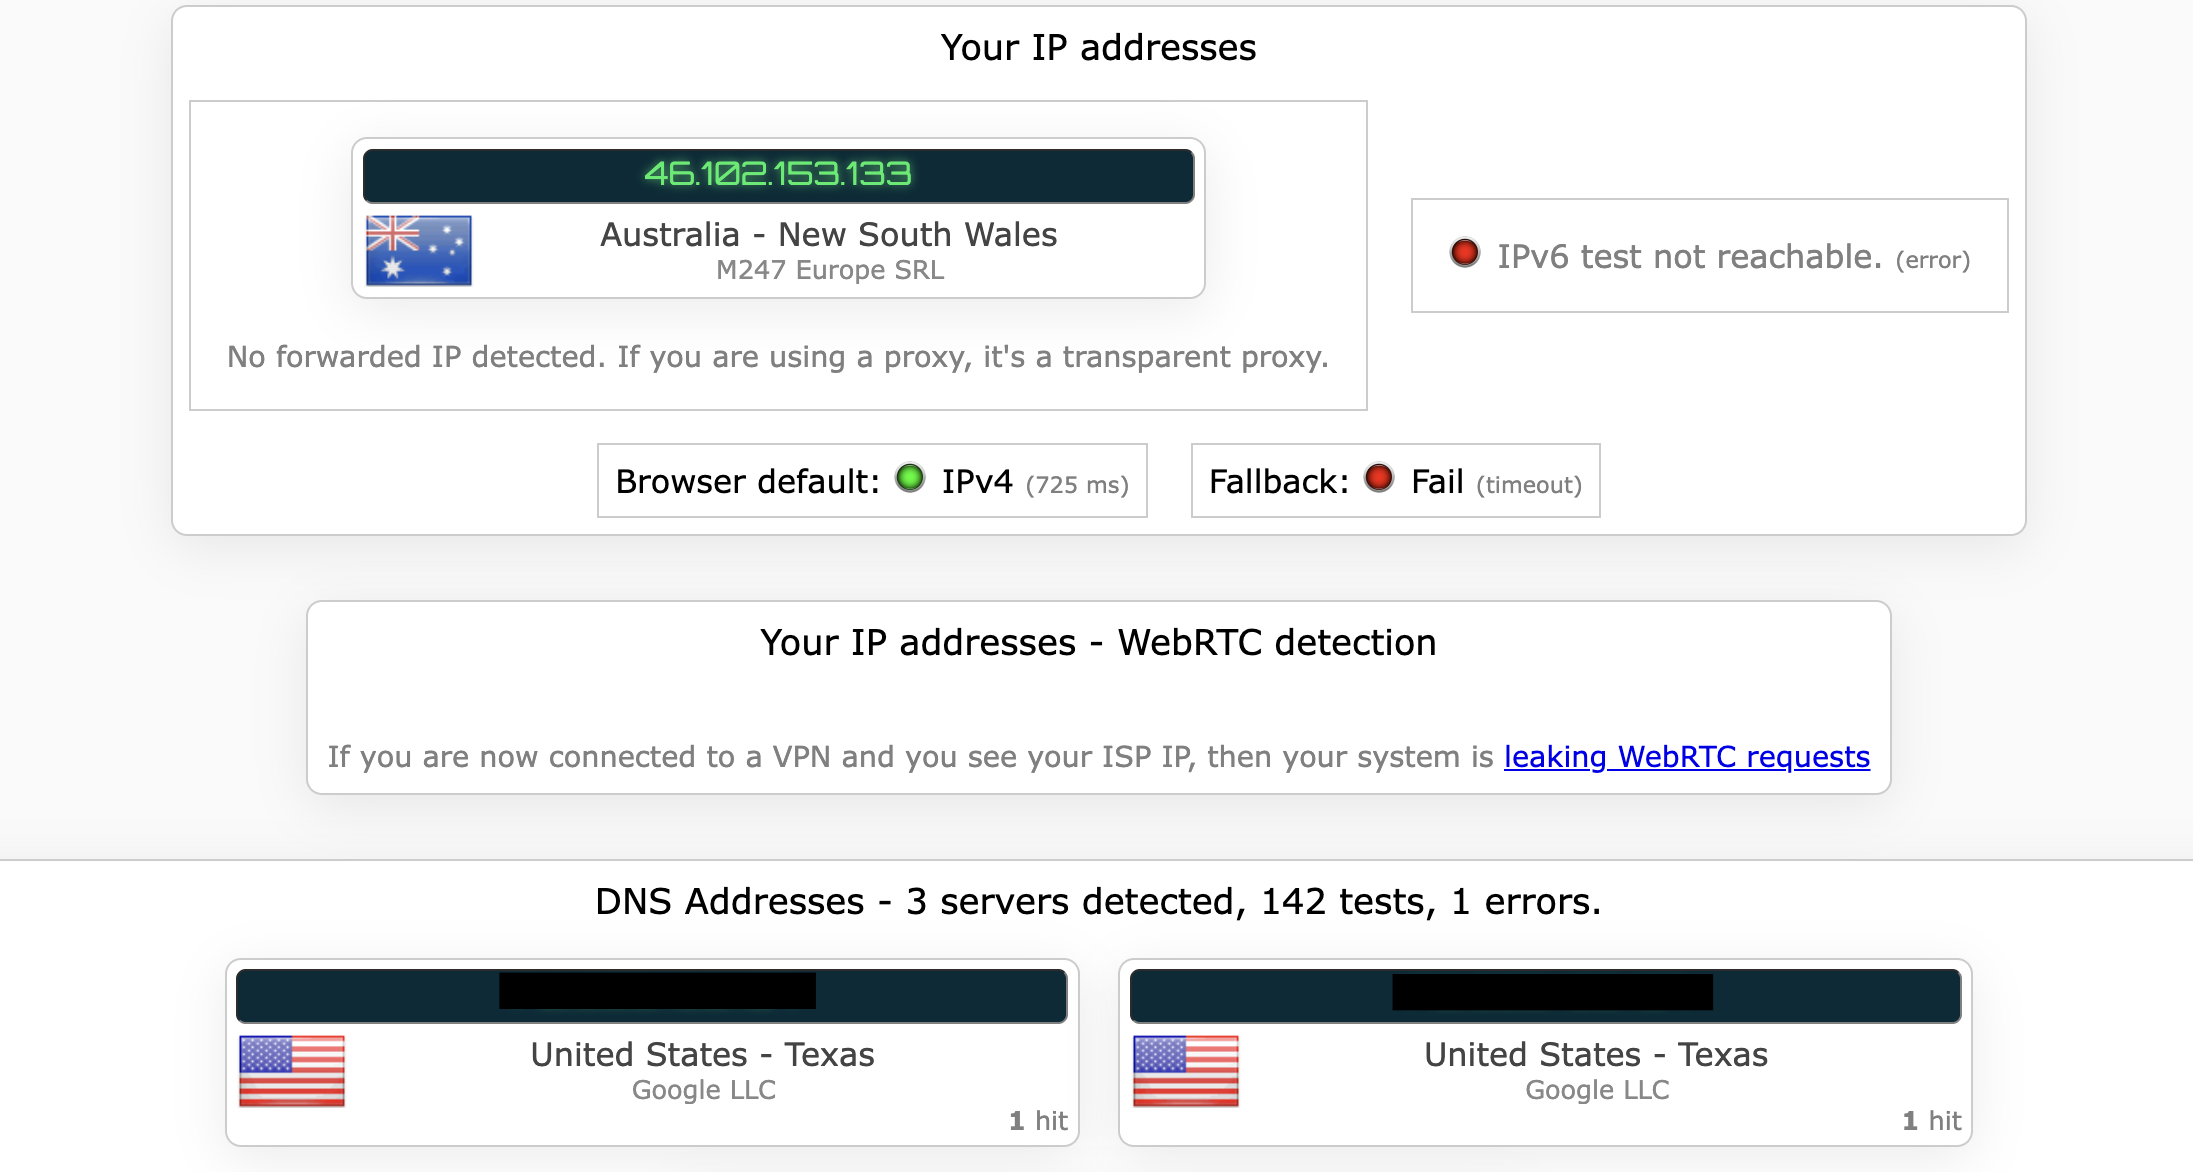This screenshot has height=1172, width=2193.
Task: Click the M247 Europe SRL provider label
Action: pyautogui.click(x=829, y=269)
